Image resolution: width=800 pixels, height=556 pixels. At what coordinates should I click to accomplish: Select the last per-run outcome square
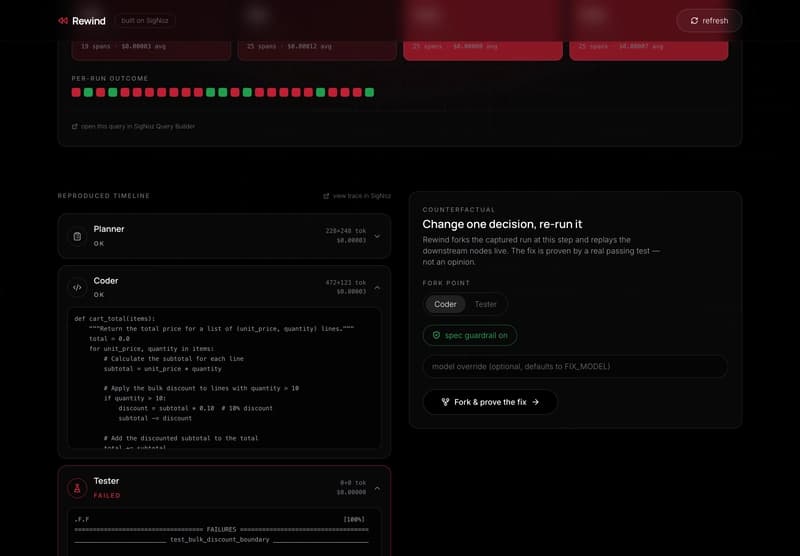click(369, 92)
